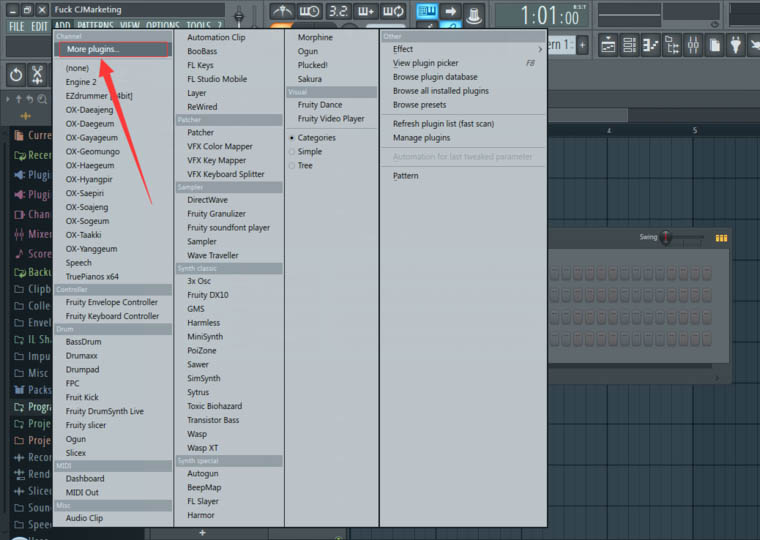Image resolution: width=760 pixels, height=540 pixels.
Task: Toggle the metronome button
Action: [282, 11]
